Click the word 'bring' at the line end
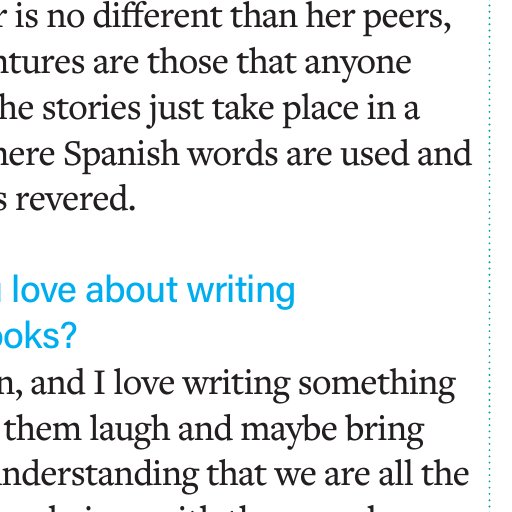Viewport: 512px width, 512px height. tap(385, 431)
